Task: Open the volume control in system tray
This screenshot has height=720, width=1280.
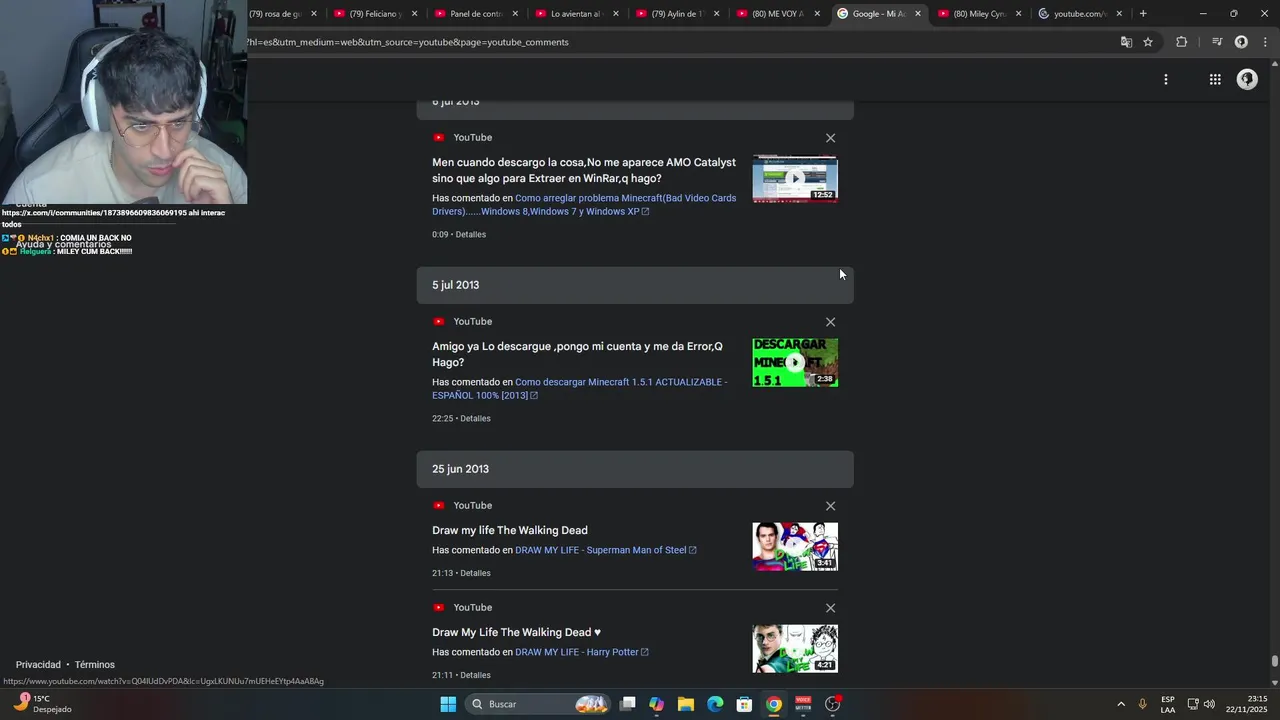Action: (1210, 704)
